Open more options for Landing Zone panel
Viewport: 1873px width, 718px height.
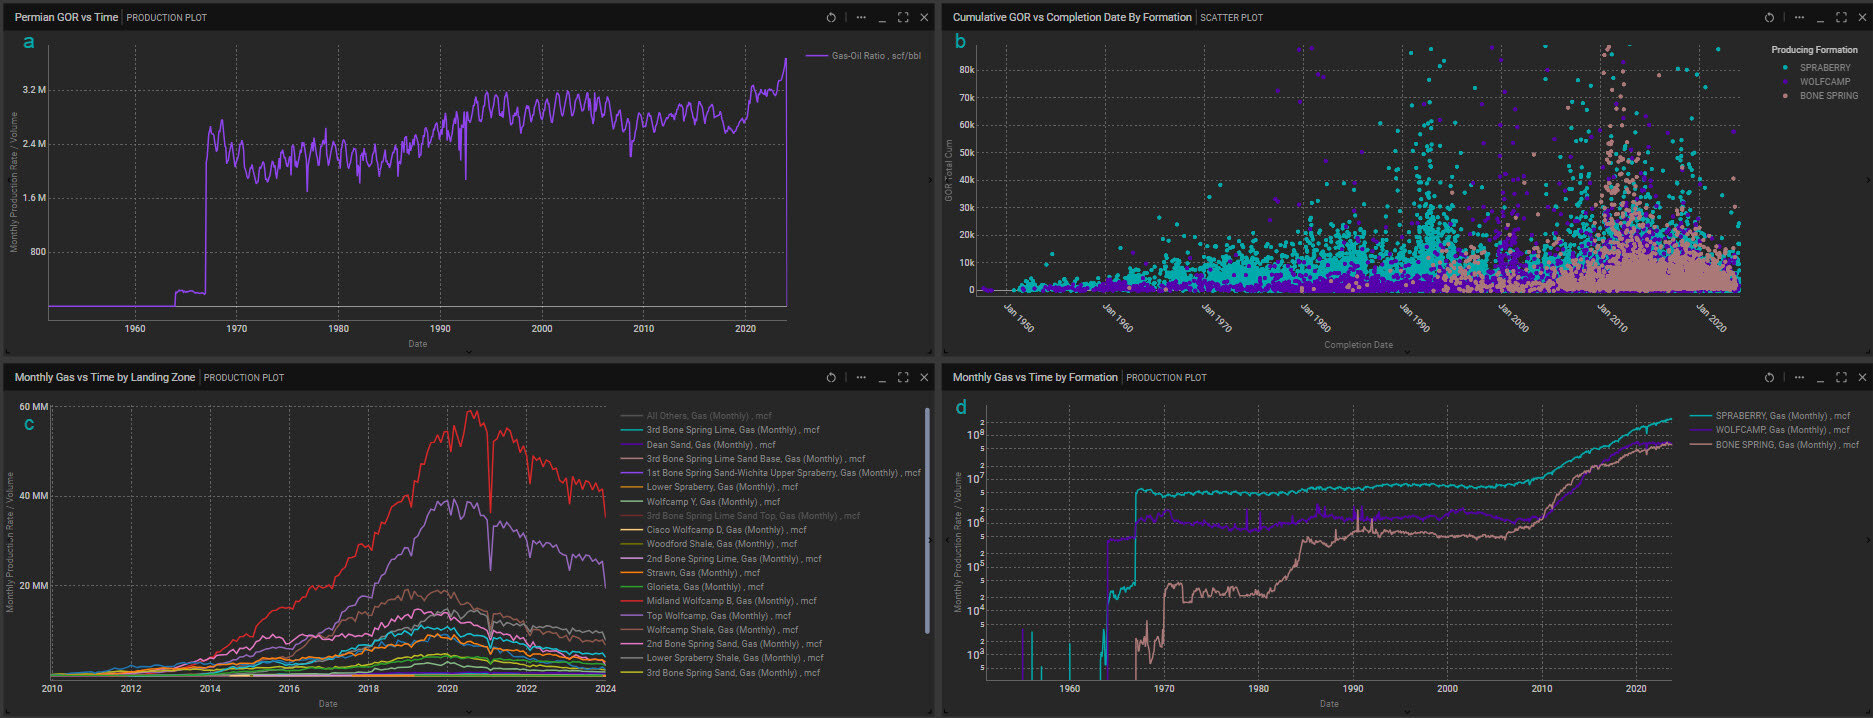point(861,377)
